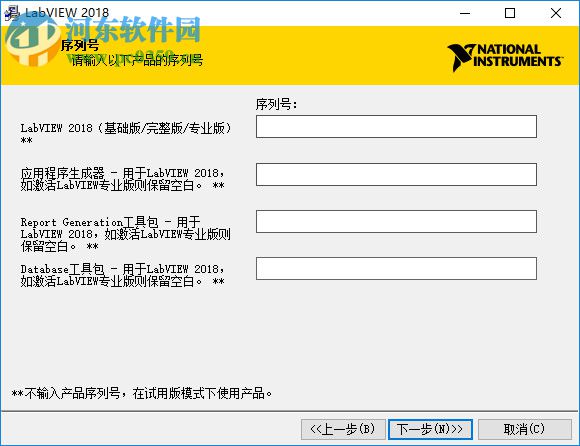
Task: Select the Report Generation工具包 serial number field
Action: [396, 222]
